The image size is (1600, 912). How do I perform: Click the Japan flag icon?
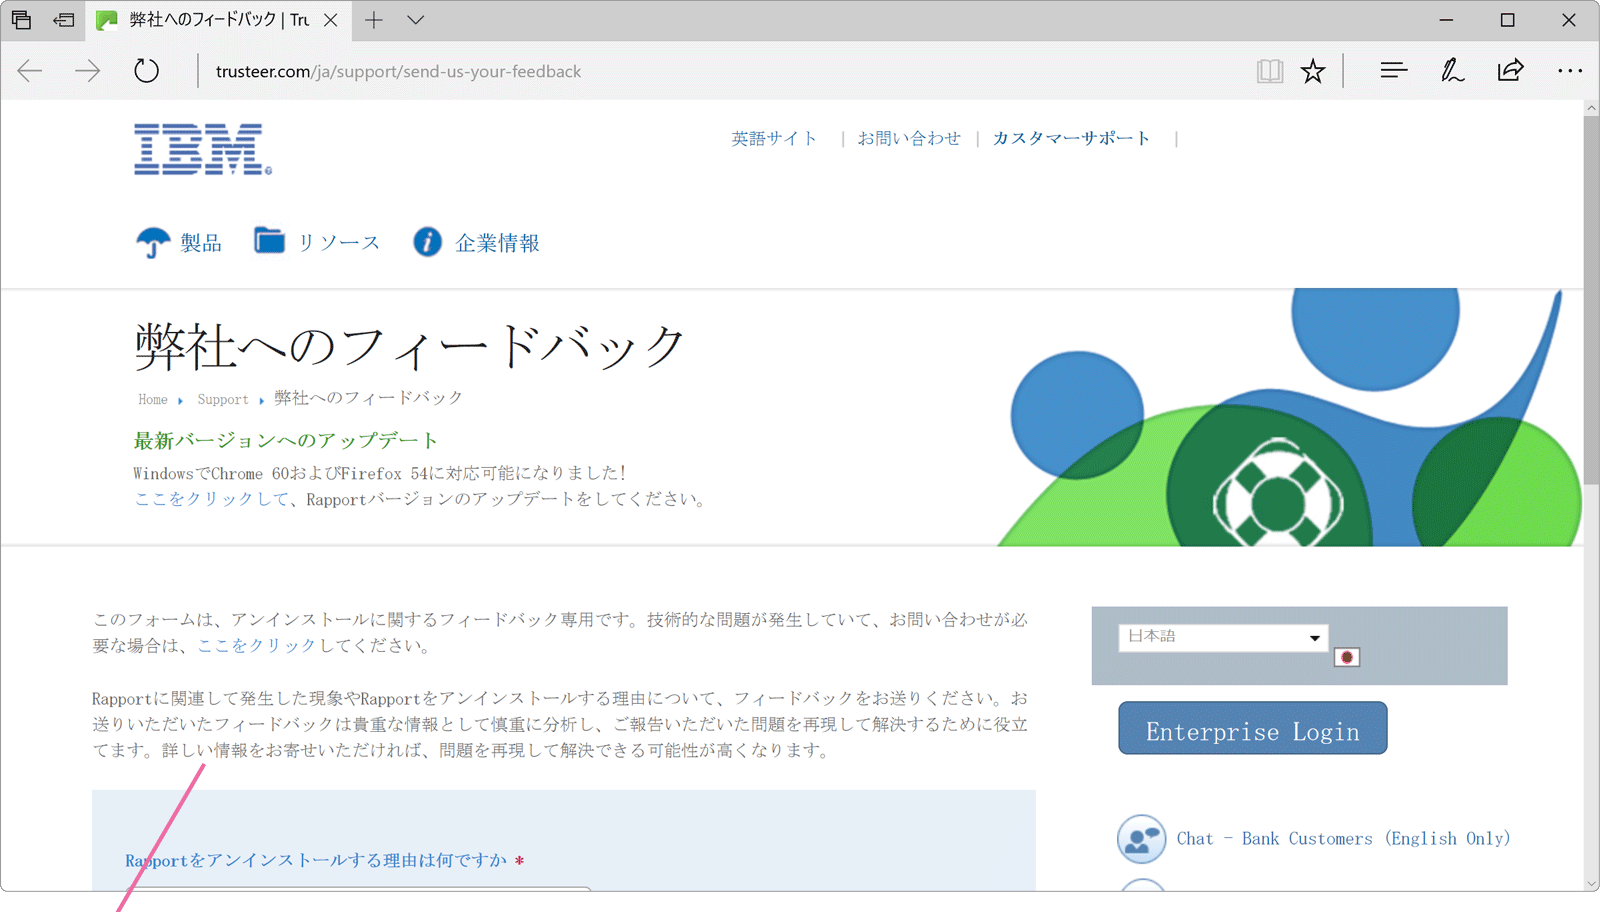pyautogui.click(x=1347, y=657)
